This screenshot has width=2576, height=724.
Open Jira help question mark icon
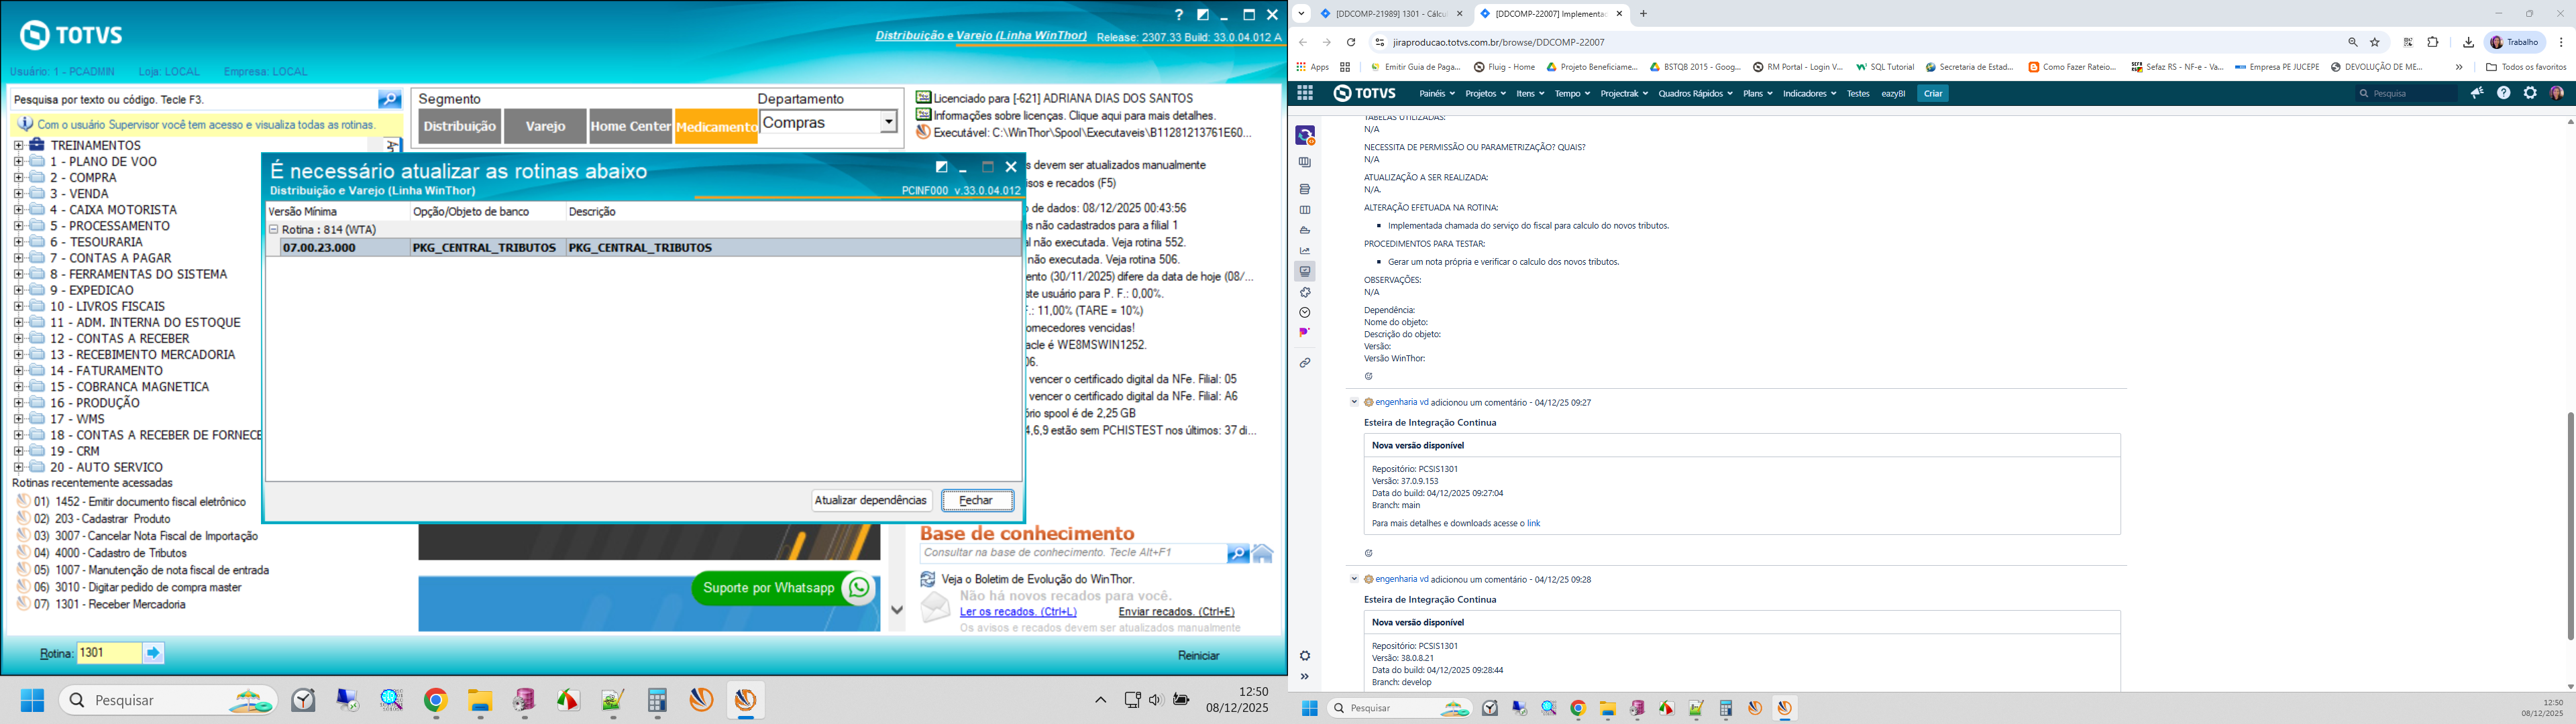point(2503,93)
